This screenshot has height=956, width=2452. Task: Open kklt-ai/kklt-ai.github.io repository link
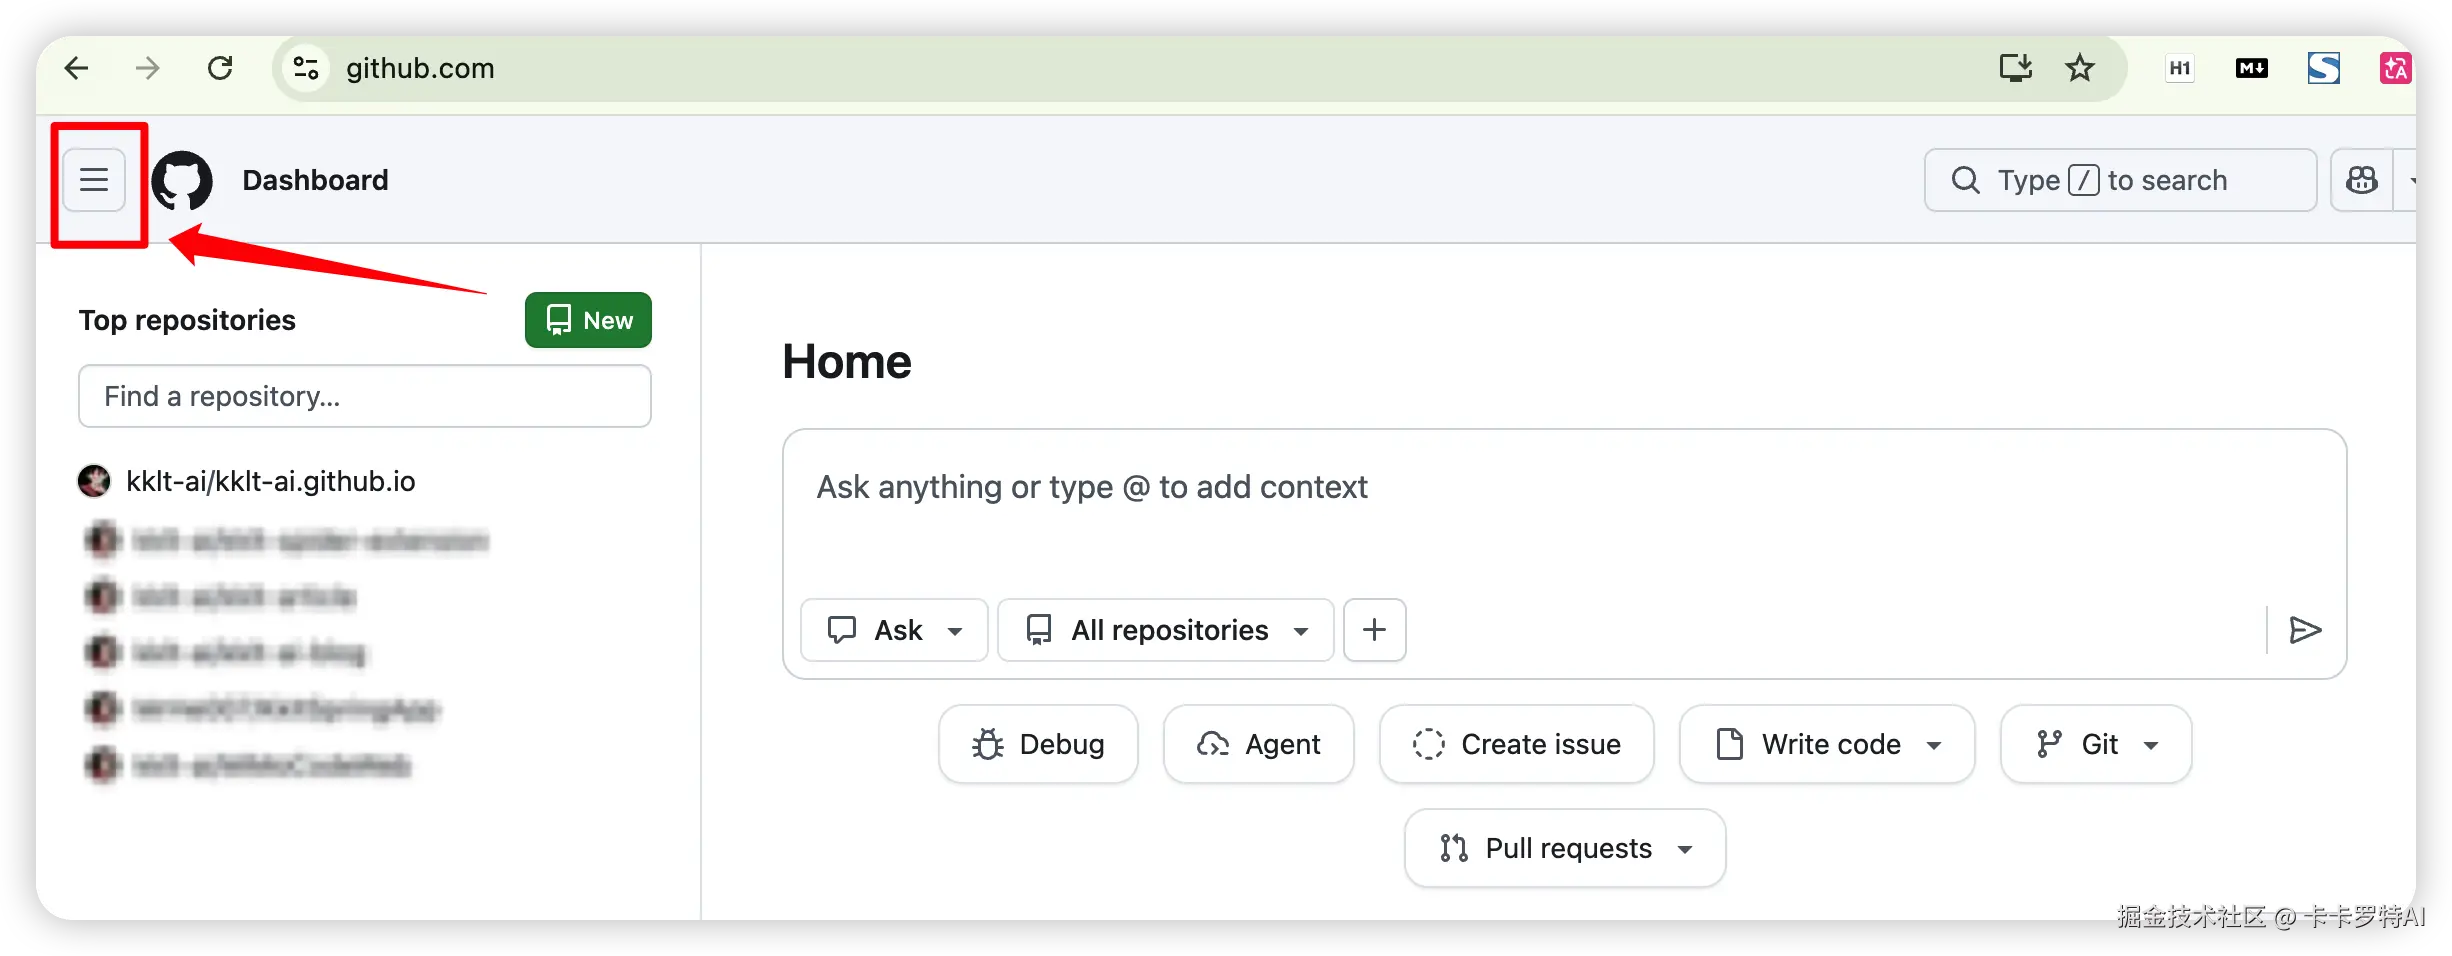click(x=270, y=481)
